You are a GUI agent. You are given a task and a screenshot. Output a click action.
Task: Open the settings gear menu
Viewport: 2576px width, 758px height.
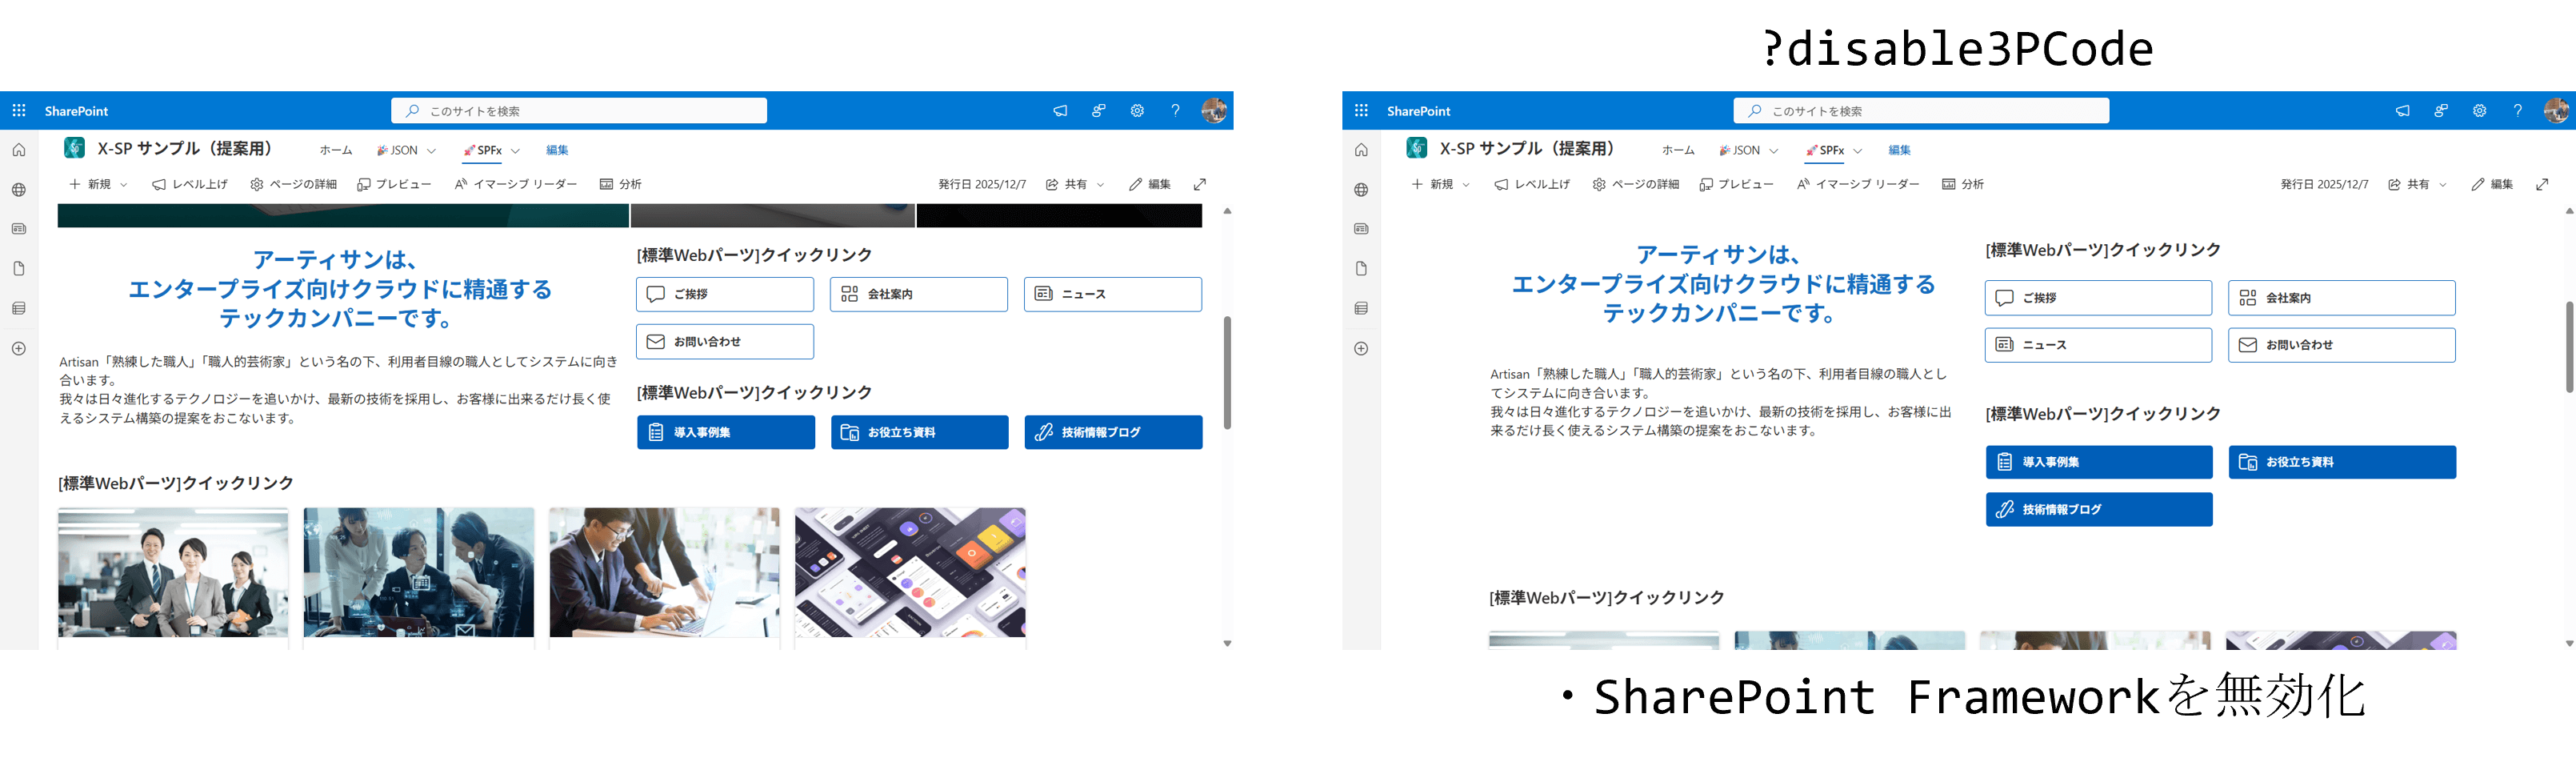(1137, 110)
